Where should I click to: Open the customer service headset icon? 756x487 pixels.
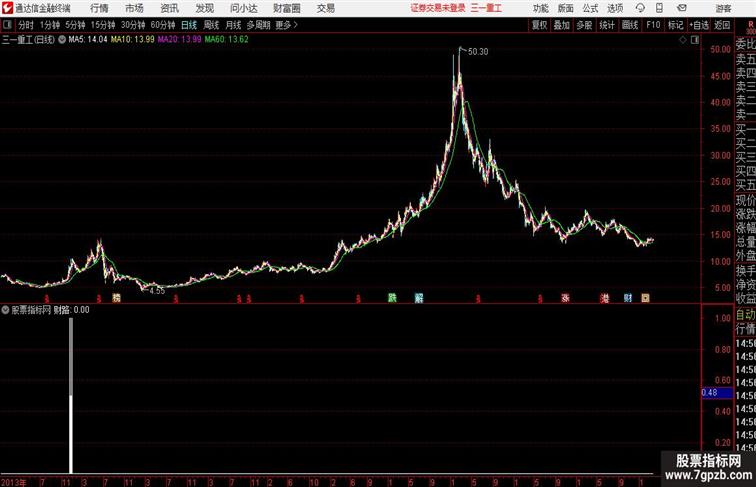point(640,8)
